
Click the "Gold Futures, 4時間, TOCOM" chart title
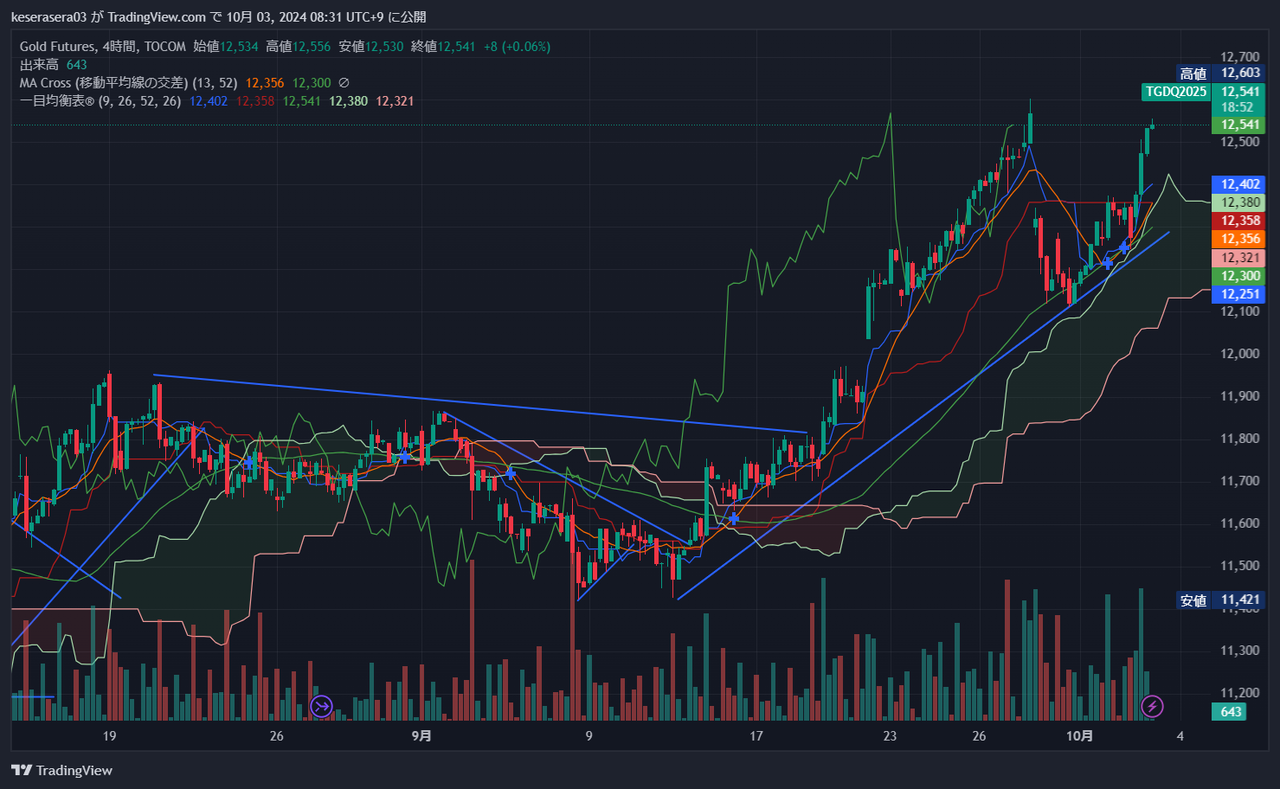click(102, 47)
